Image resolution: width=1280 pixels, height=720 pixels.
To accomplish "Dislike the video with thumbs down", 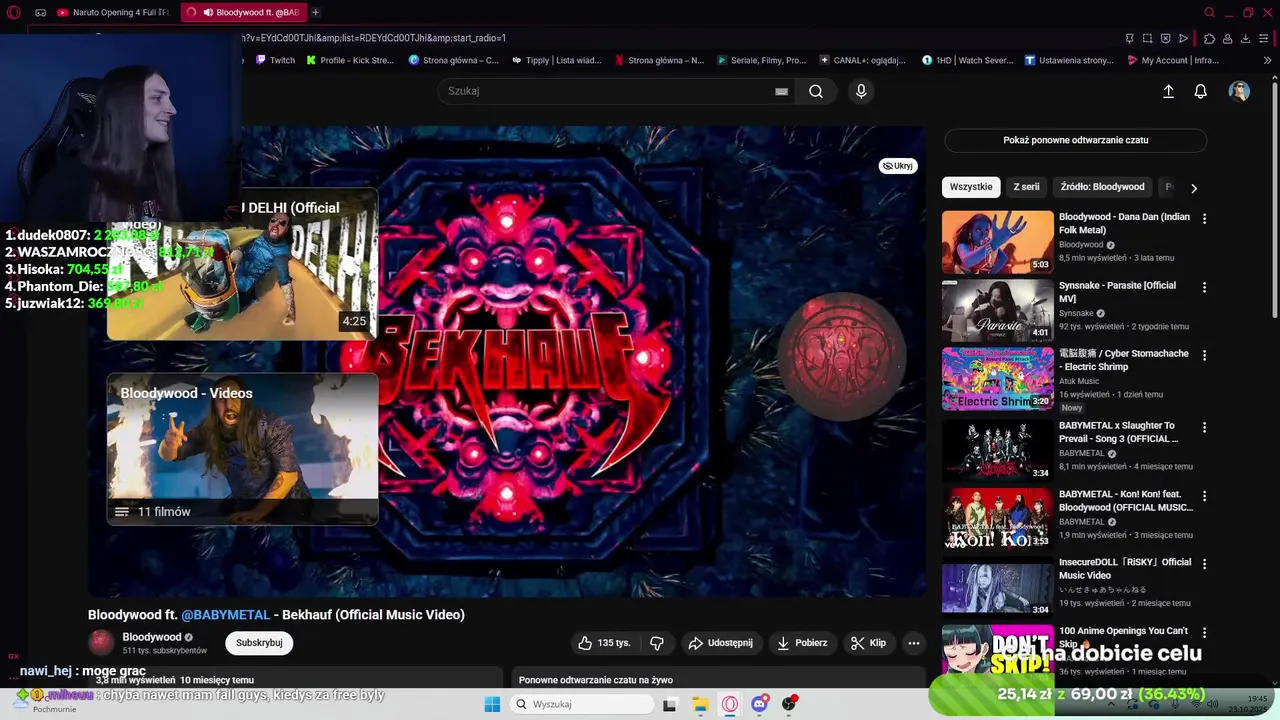I will click(x=657, y=643).
